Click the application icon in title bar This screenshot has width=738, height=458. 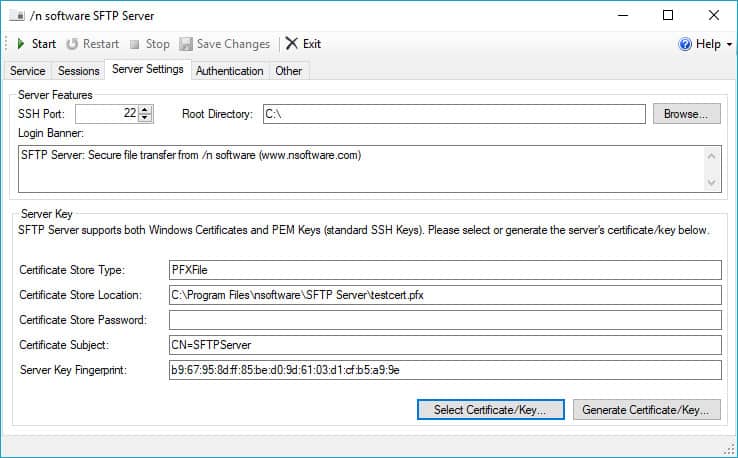[17, 16]
